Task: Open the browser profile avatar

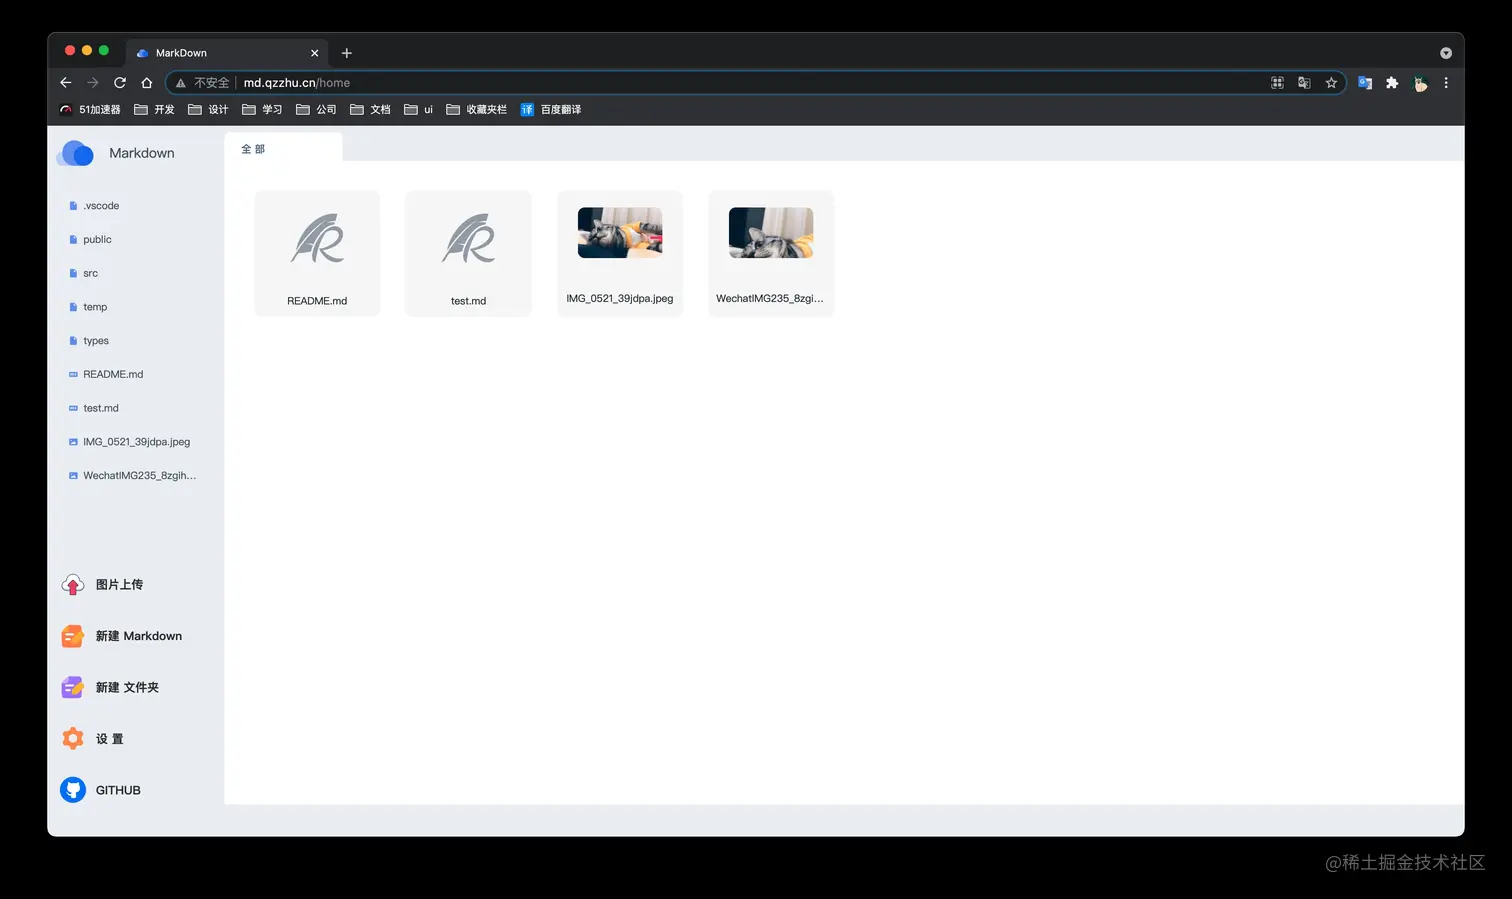Action: coord(1419,83)
